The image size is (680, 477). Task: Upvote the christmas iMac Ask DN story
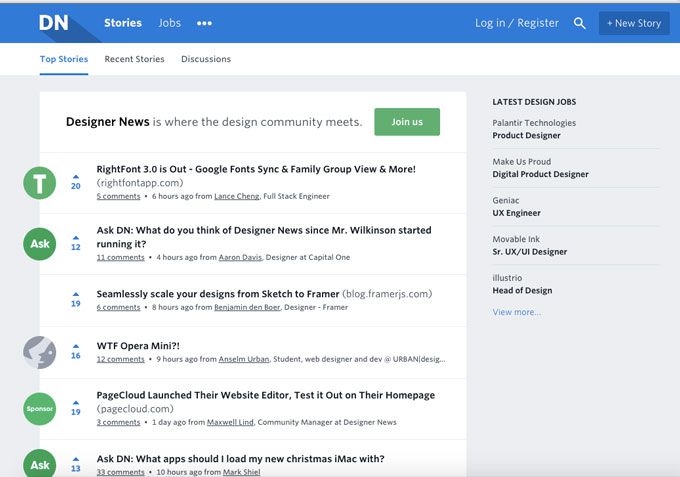(x=76, y=459)
